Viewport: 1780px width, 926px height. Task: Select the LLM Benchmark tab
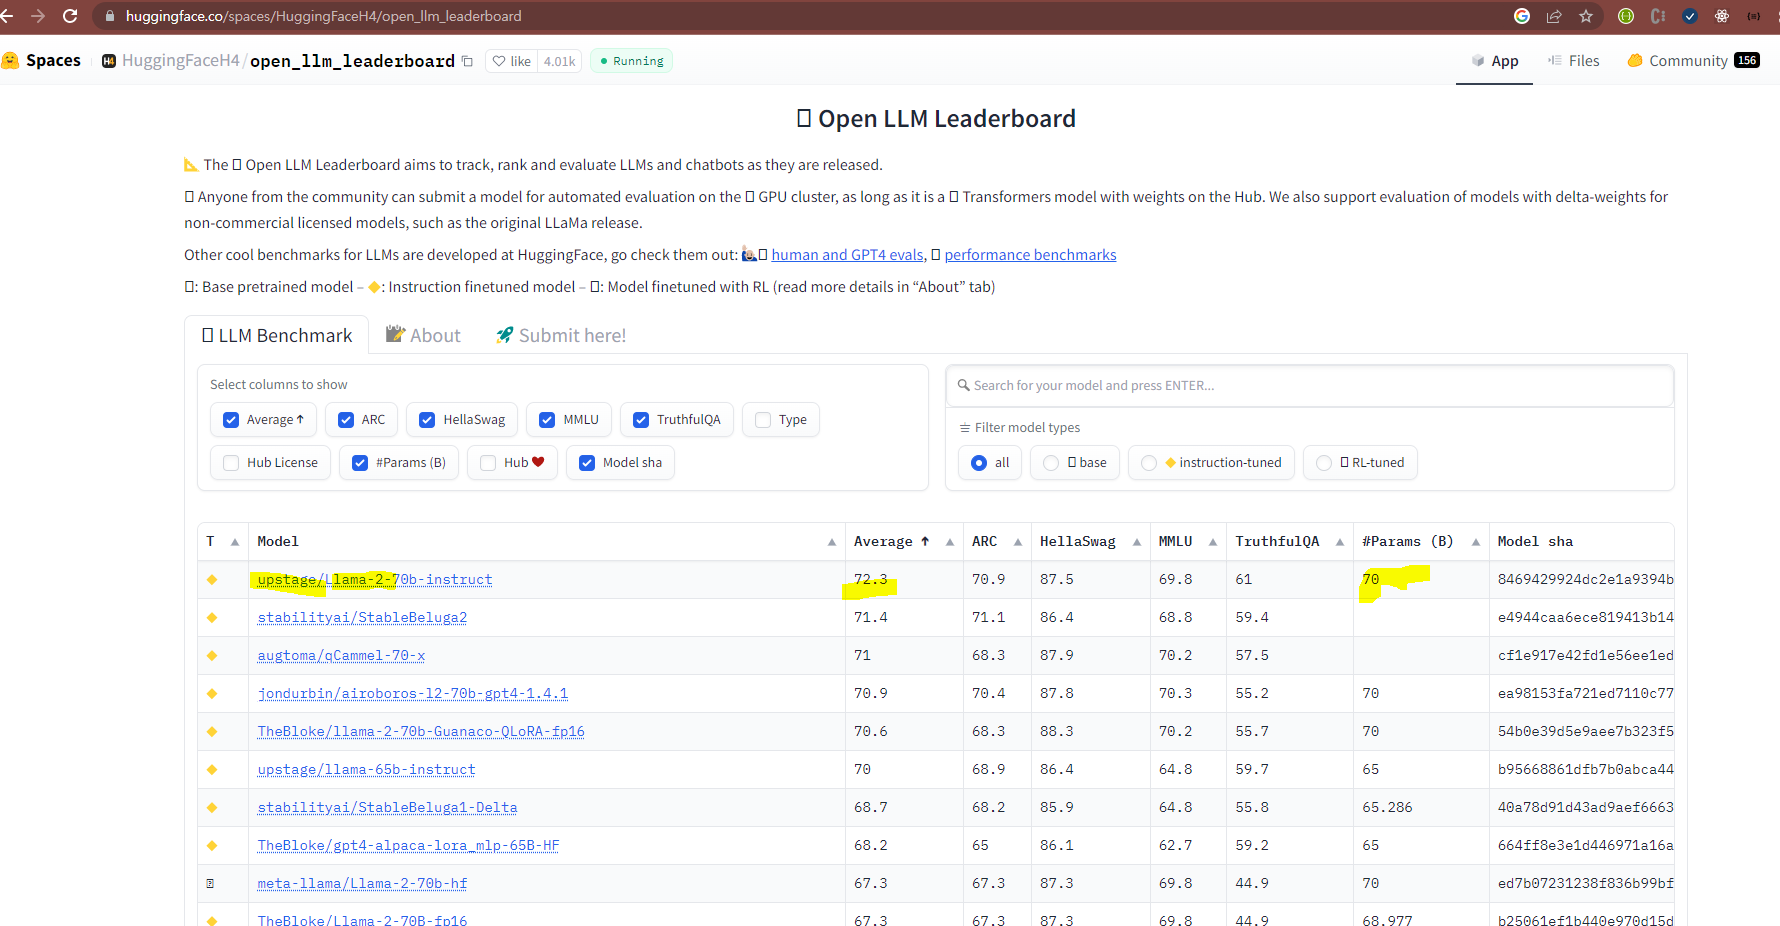click(x=277, y=335)
